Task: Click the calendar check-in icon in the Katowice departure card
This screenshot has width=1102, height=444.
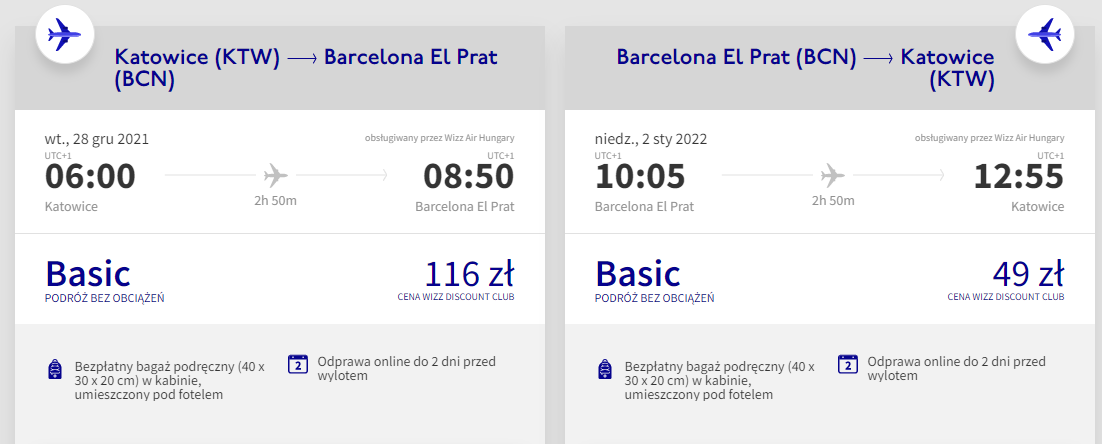Action: coord(296,364)
